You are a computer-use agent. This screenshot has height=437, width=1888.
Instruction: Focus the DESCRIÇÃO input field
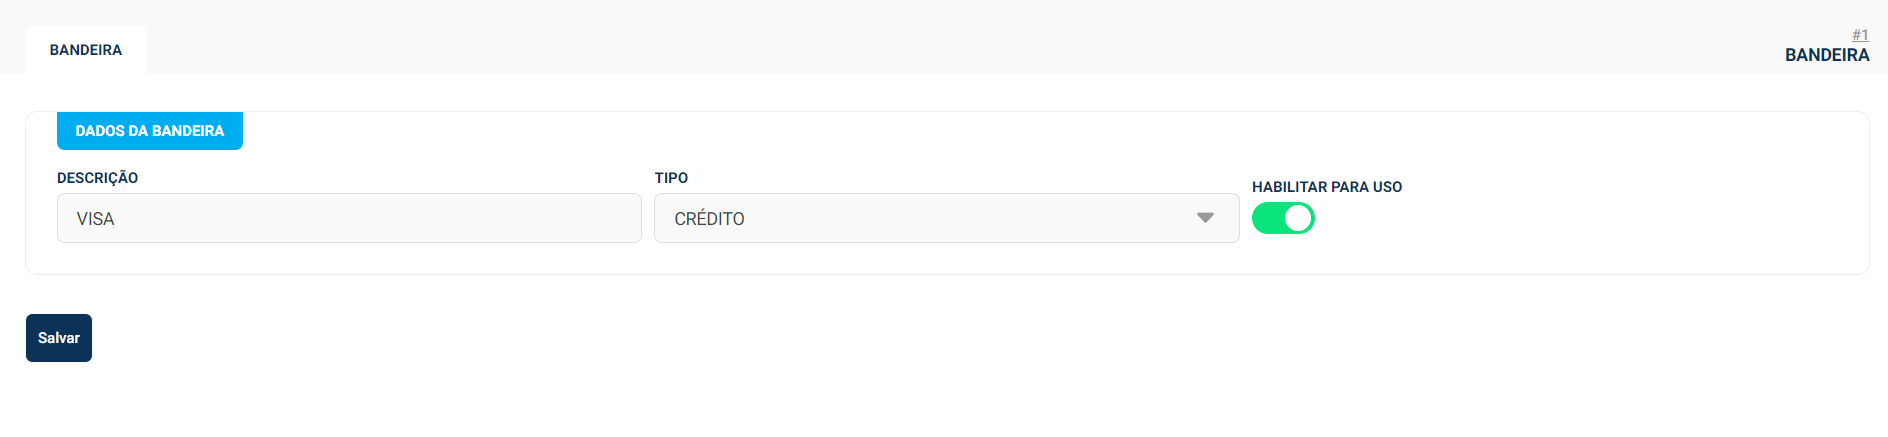click(349, 218)
